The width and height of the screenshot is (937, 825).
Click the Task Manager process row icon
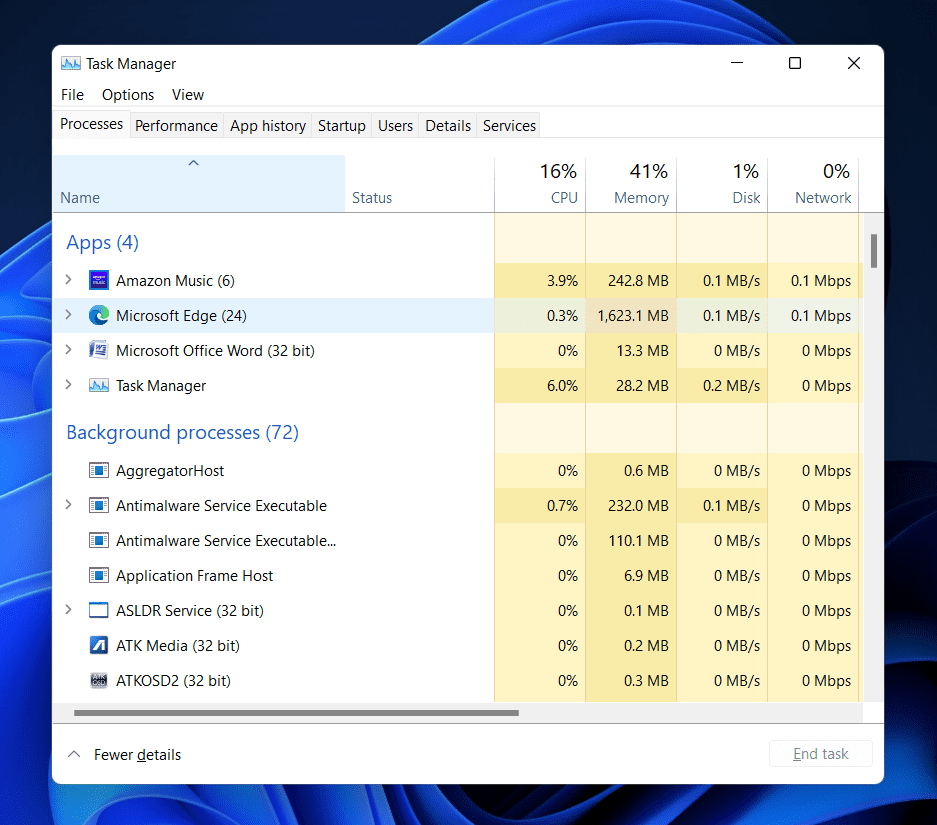pyautogui.click(x=99, y=386)
